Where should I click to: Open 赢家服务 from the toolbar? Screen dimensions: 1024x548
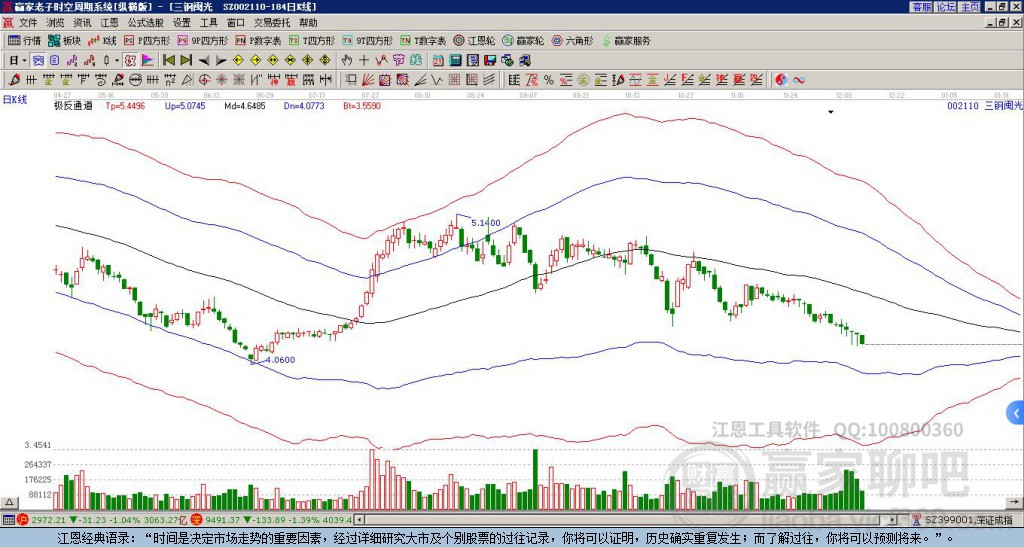626,40
